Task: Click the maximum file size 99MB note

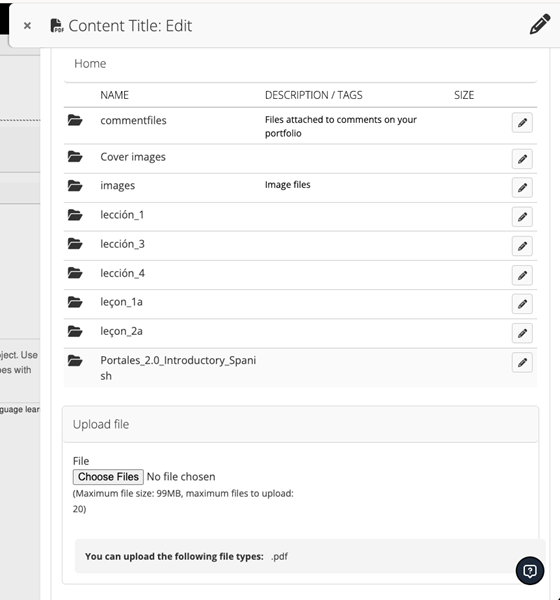Action: pyautogui.click(x=183, y=501)
